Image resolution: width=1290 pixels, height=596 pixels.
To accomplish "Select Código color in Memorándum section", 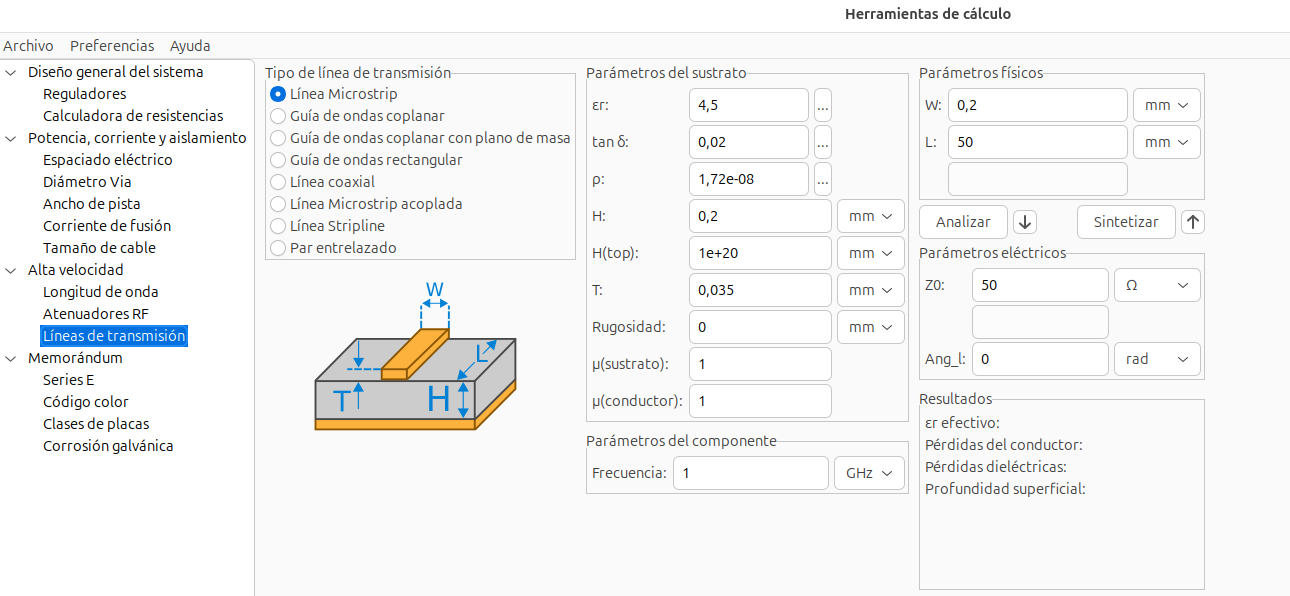I will click(86, 402).
